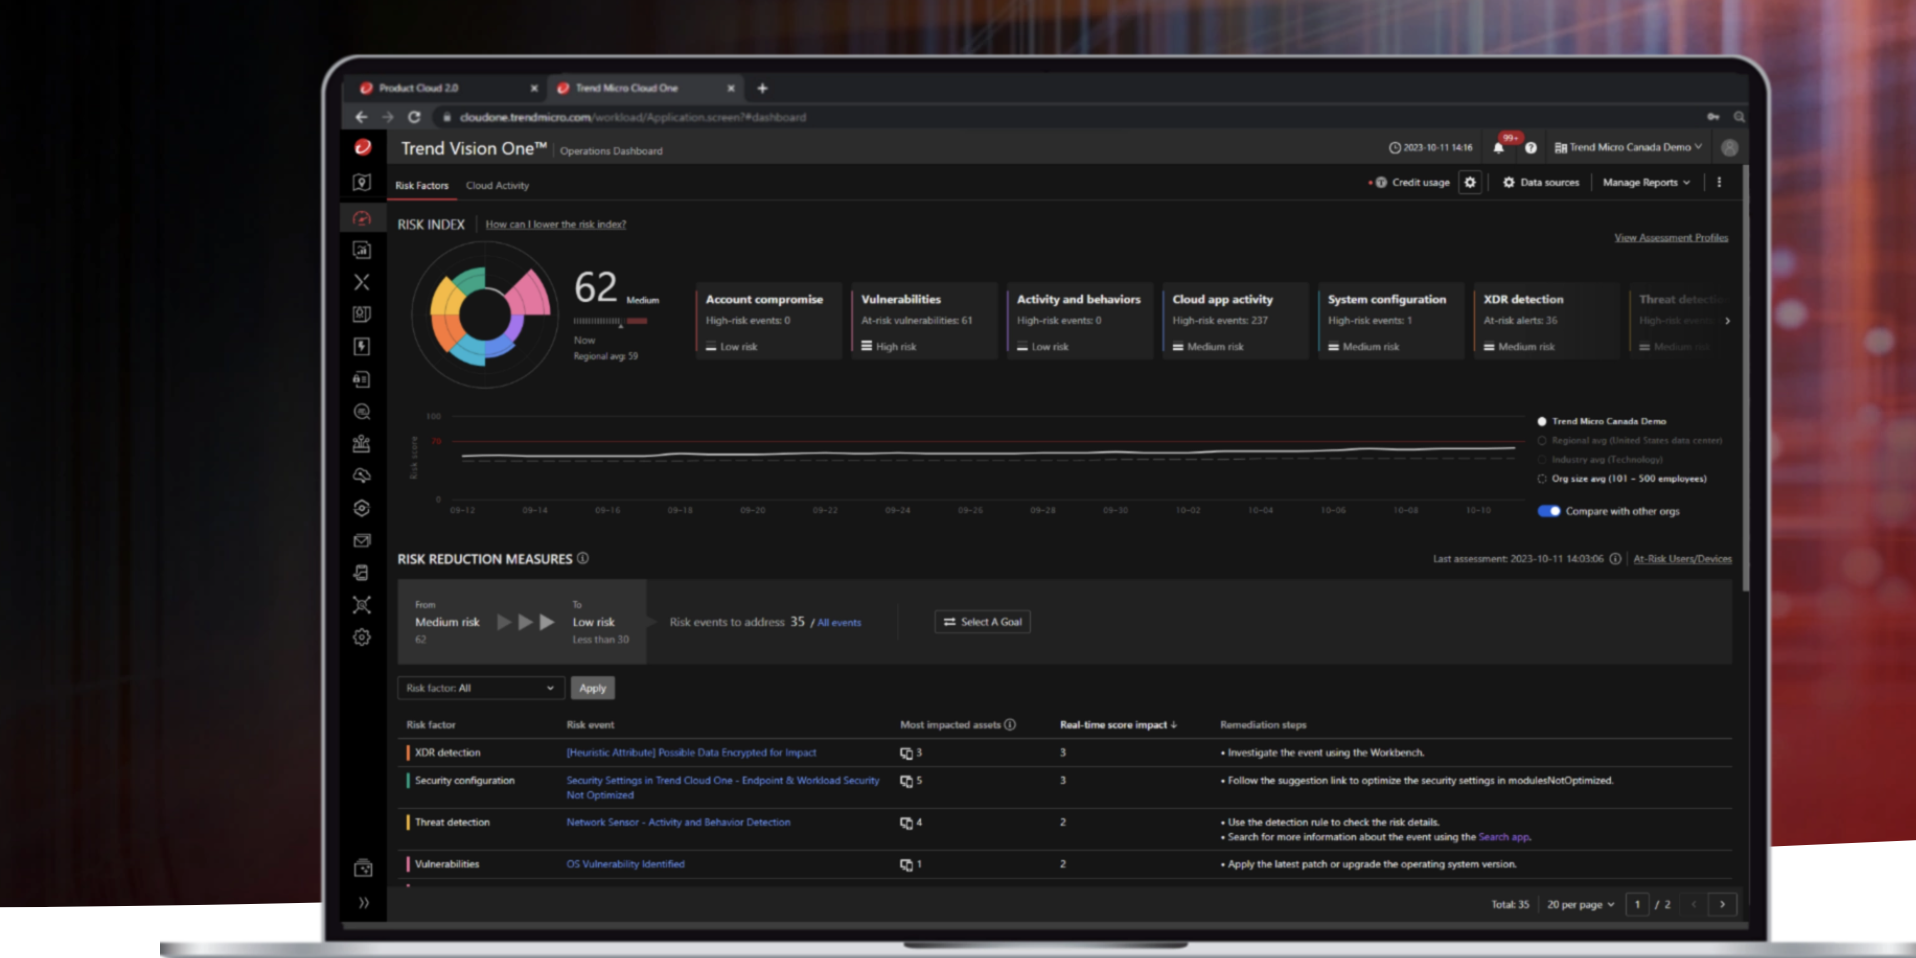Open the lightning bolt sidebar icon
Image resolution: width=1916 pixels, height=958 pixels.
362,346
